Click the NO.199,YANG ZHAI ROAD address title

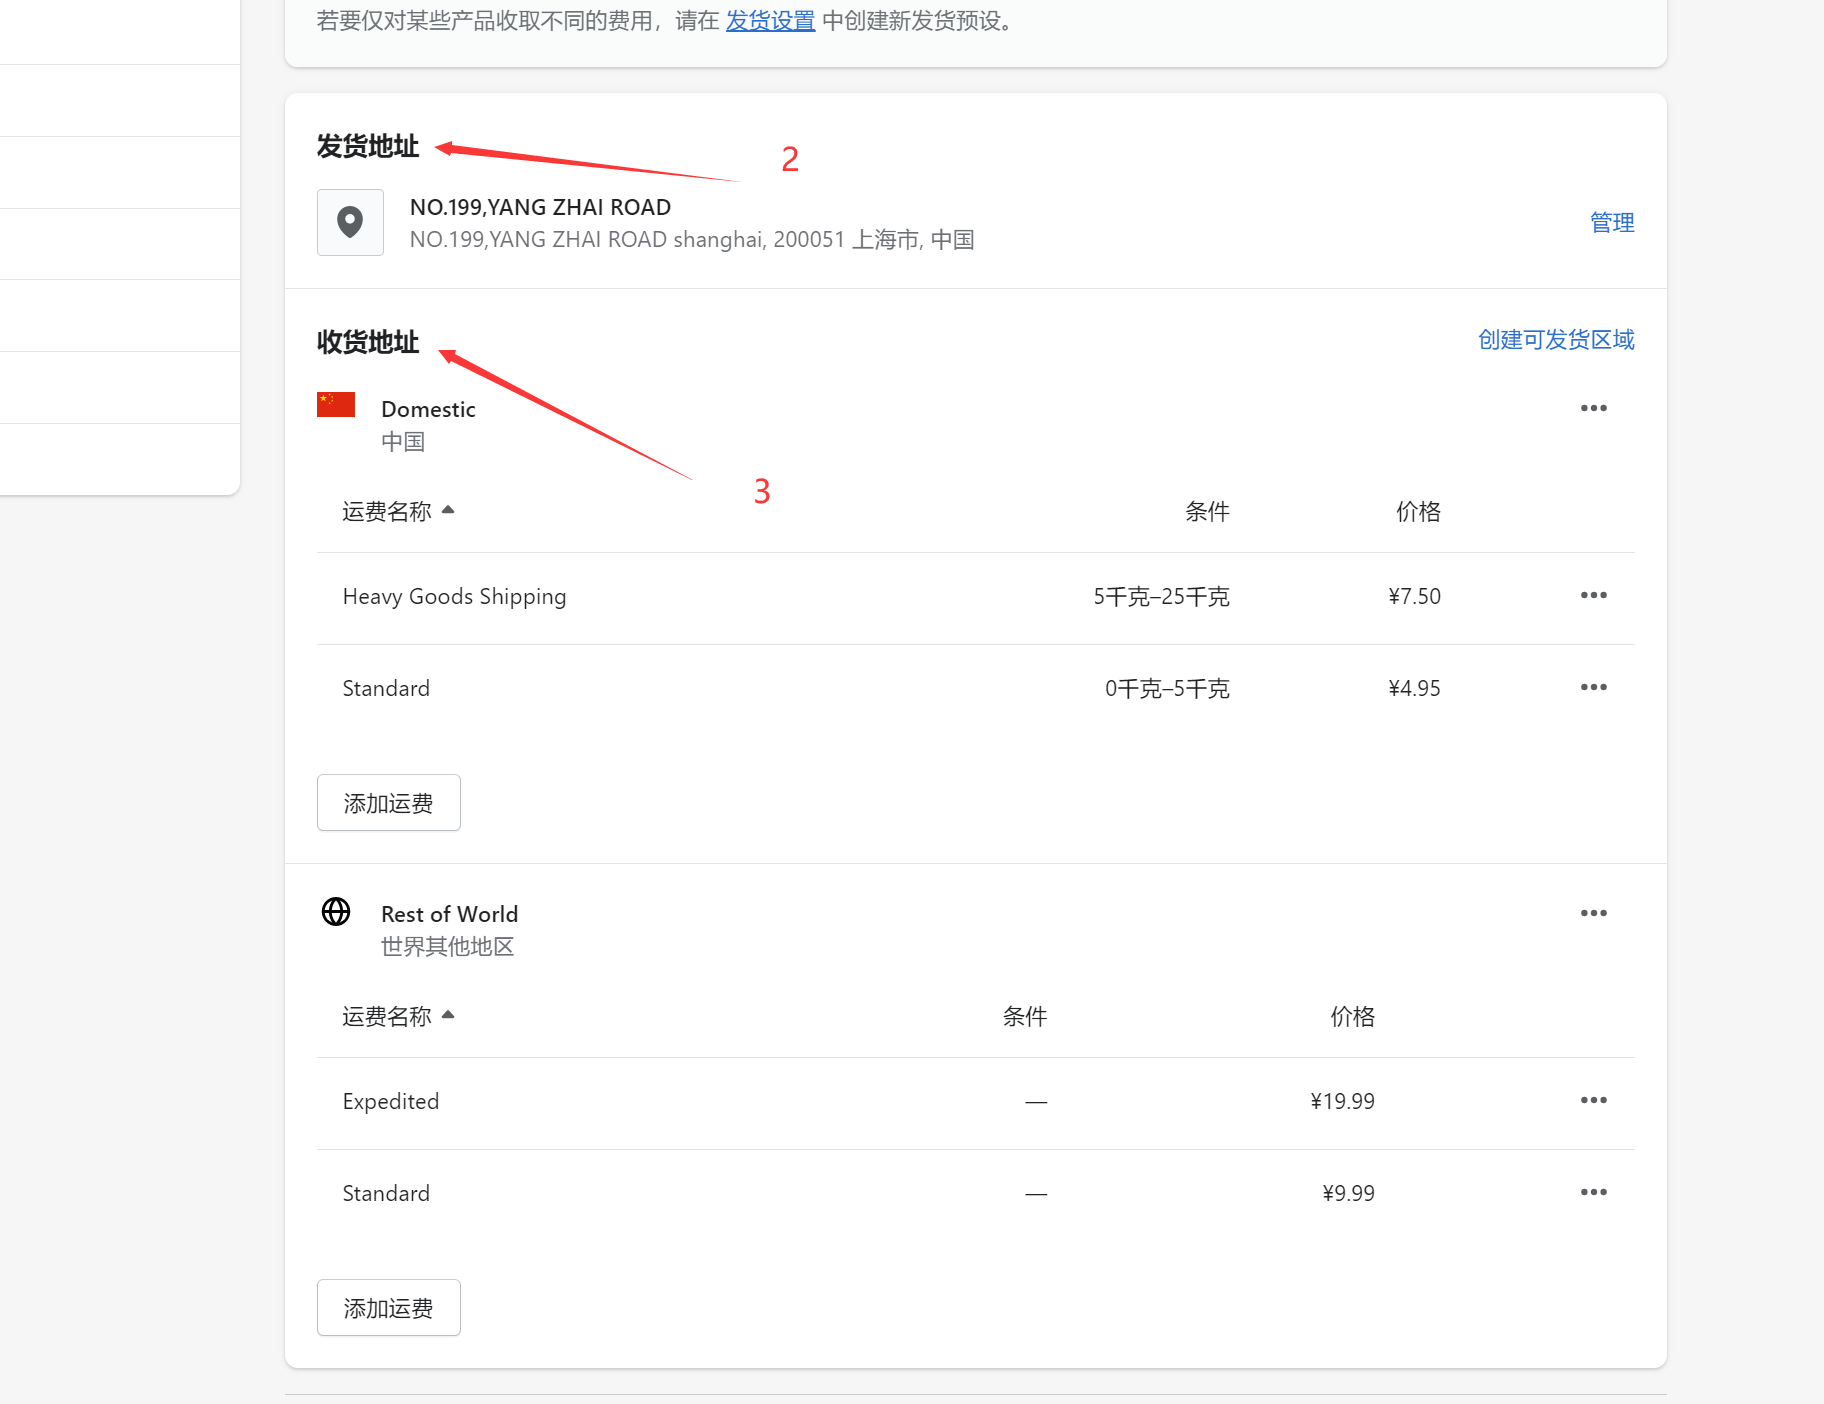coord(540,207)
